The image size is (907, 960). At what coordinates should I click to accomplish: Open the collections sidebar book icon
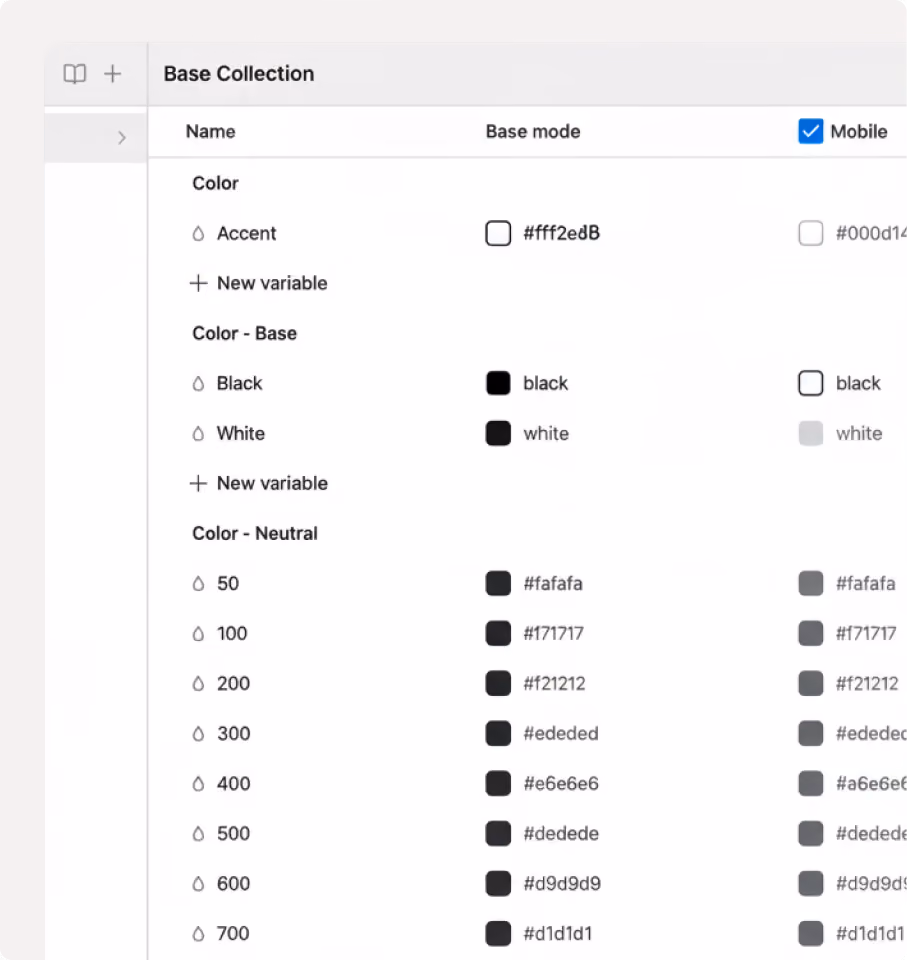pos(75,74)
